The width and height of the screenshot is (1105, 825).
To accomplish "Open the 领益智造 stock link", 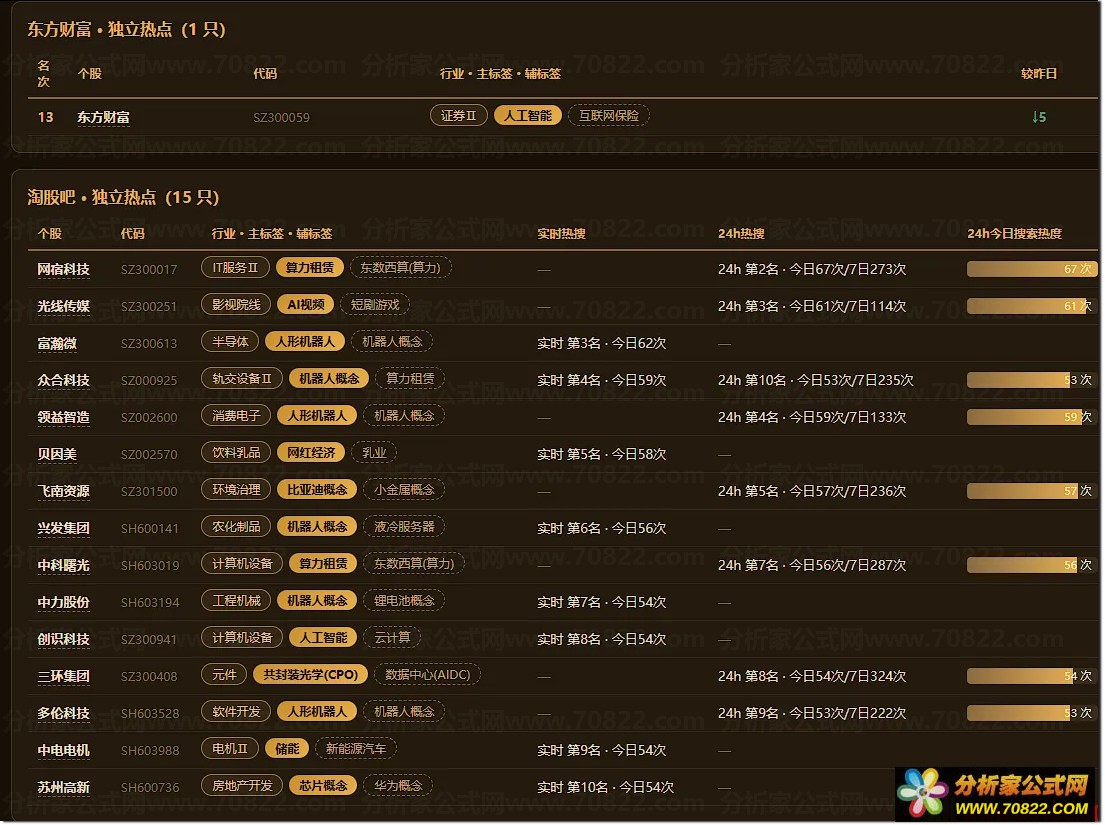I will click(63, 417).
